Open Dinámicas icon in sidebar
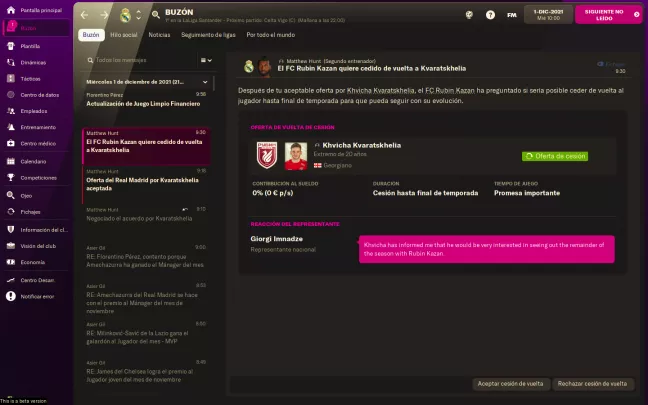Screen dimensions: 648x405 coord(11,62)
